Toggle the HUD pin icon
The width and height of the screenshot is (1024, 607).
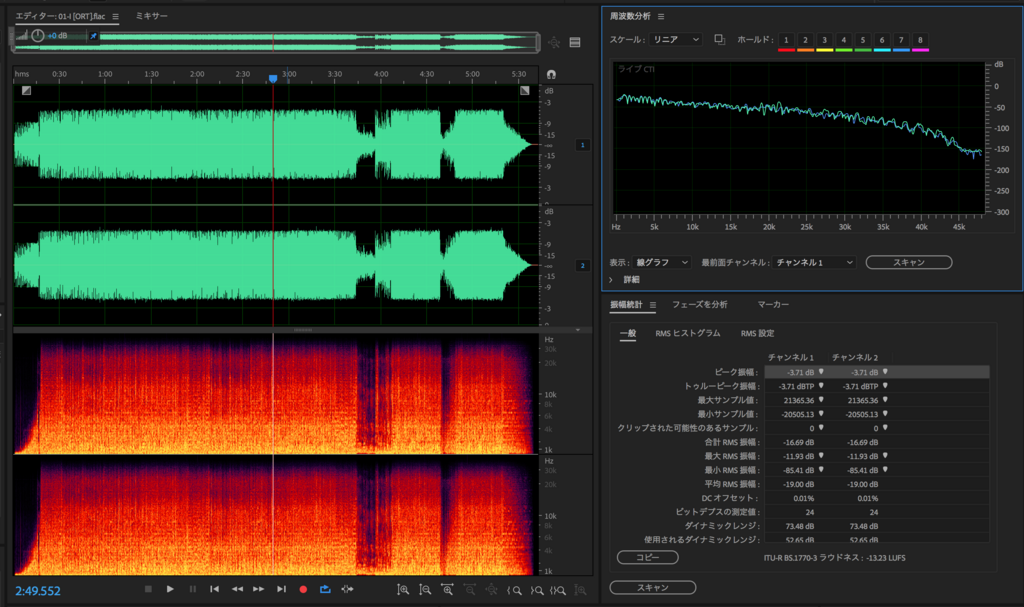point(93,36)
